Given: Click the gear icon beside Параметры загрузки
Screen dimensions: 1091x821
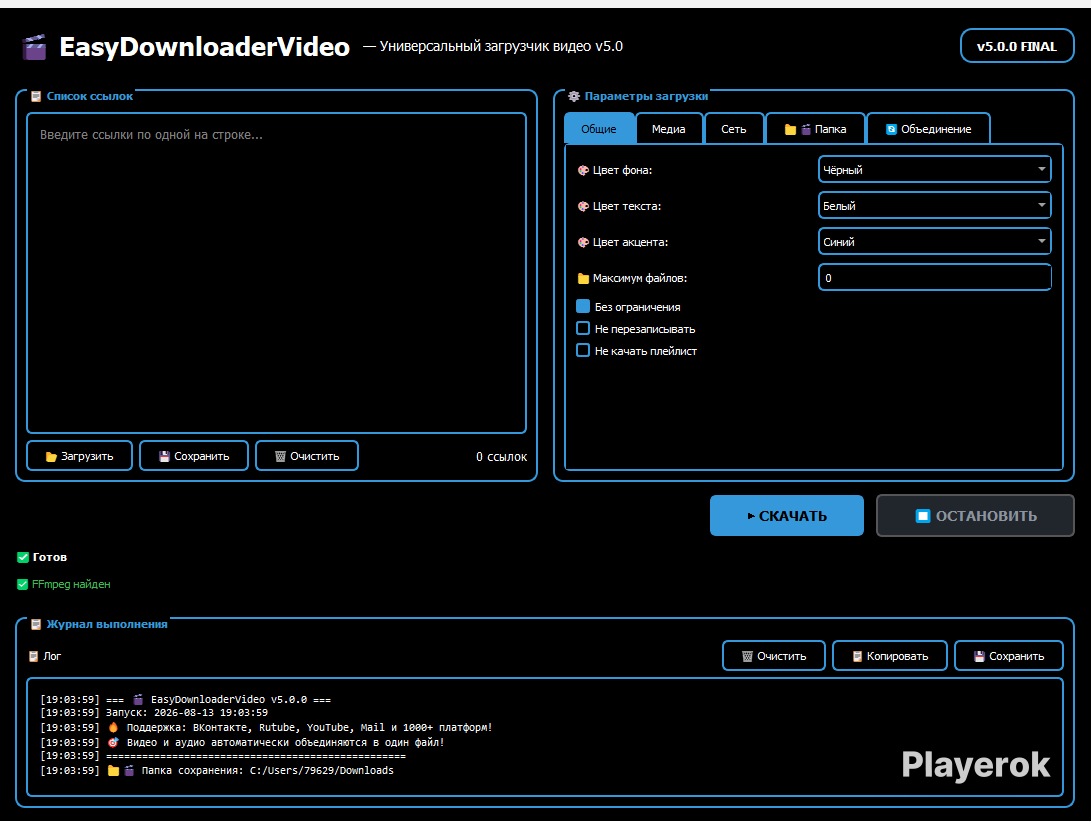Looking at the screenshot, I should (x=574, y=97).
